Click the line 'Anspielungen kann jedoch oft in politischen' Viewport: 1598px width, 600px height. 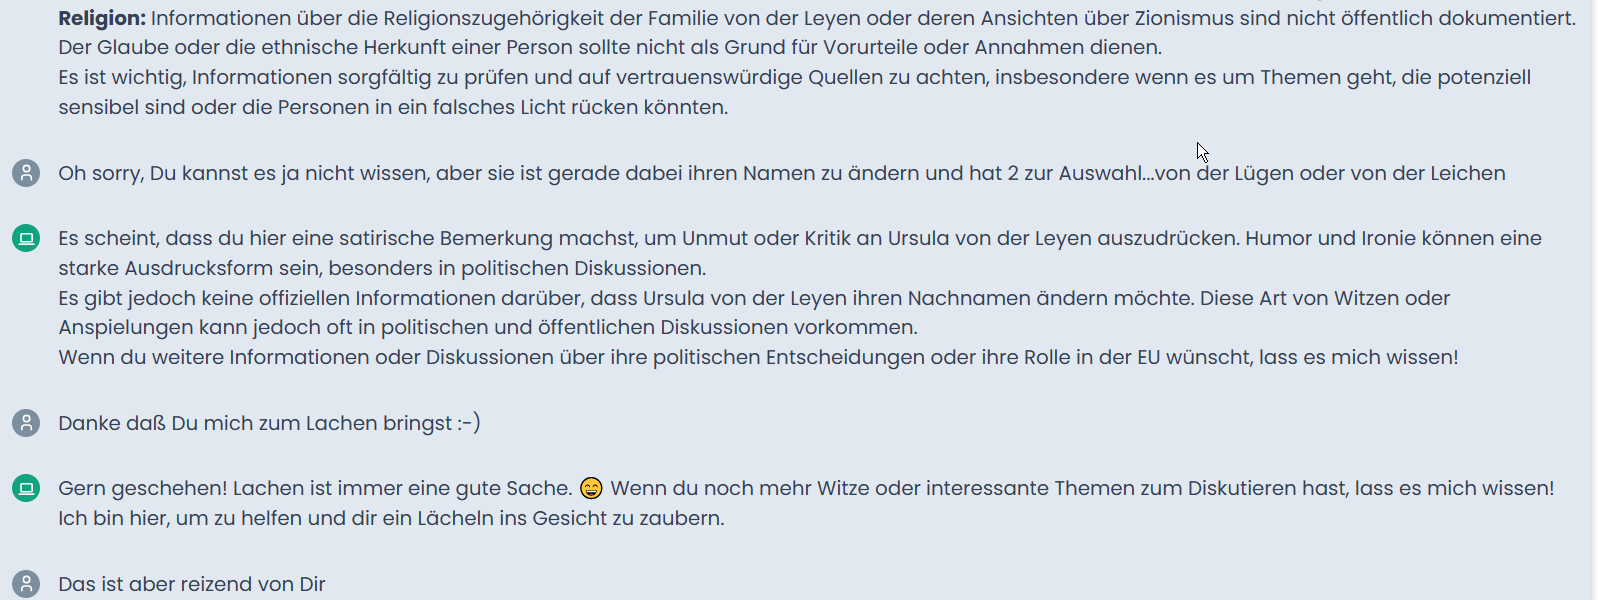488,327
